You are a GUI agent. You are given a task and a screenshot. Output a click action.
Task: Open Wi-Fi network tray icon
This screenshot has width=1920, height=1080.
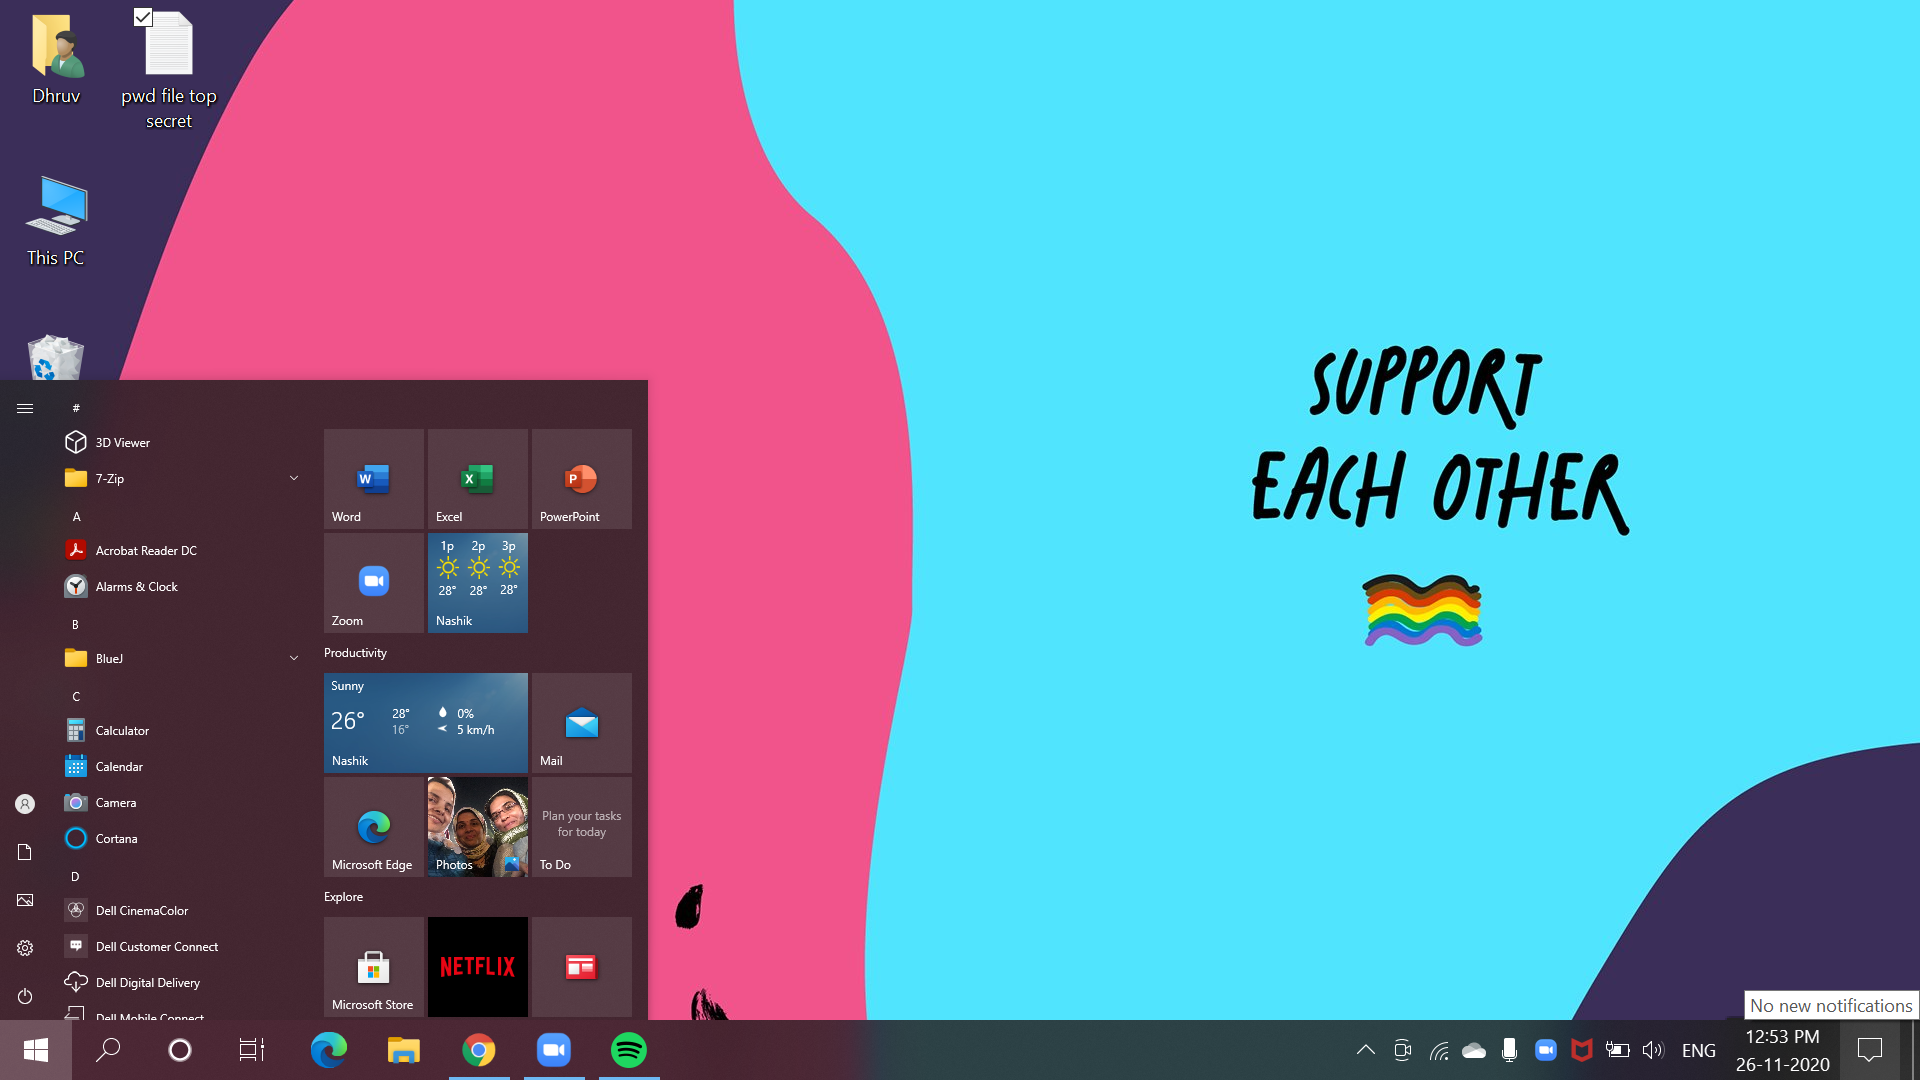(1439, 1050)
